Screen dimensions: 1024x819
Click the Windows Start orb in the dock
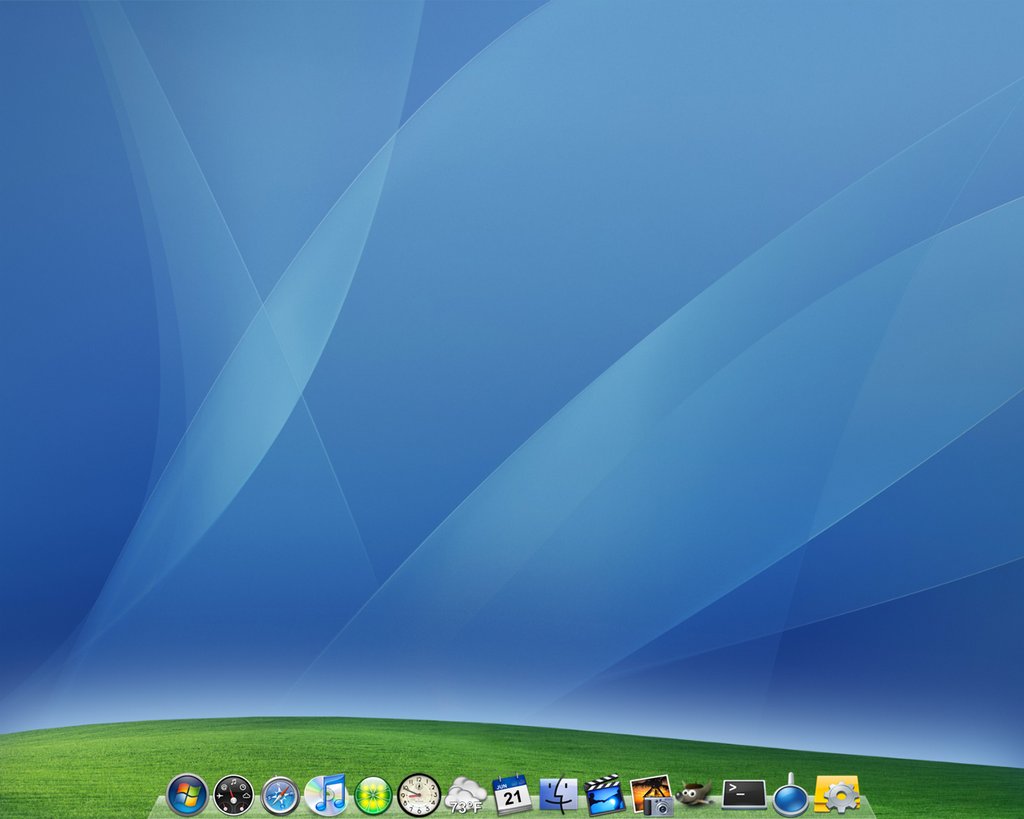[187, 795]
